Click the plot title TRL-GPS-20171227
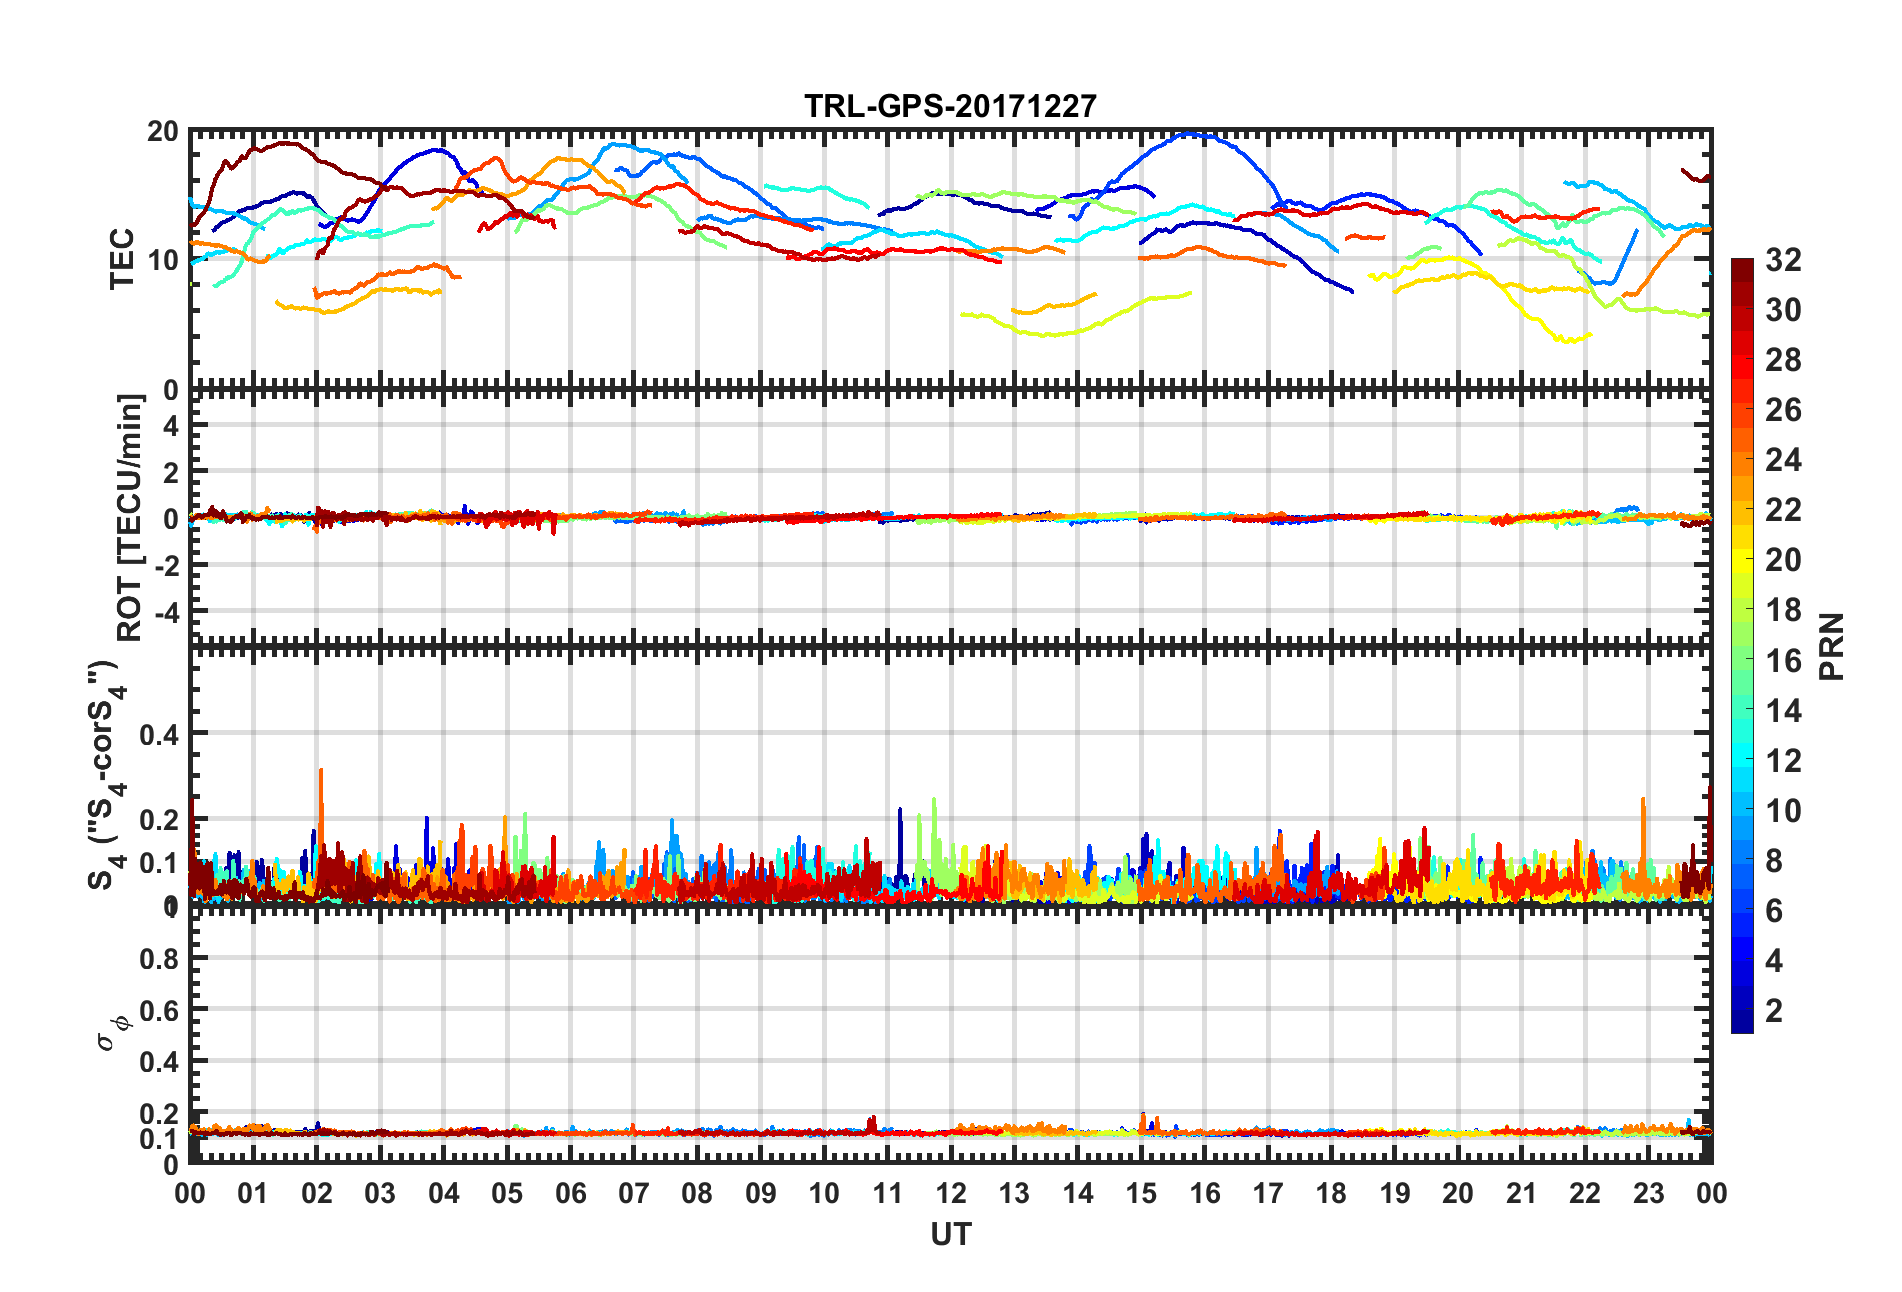 tap(950, 106)
